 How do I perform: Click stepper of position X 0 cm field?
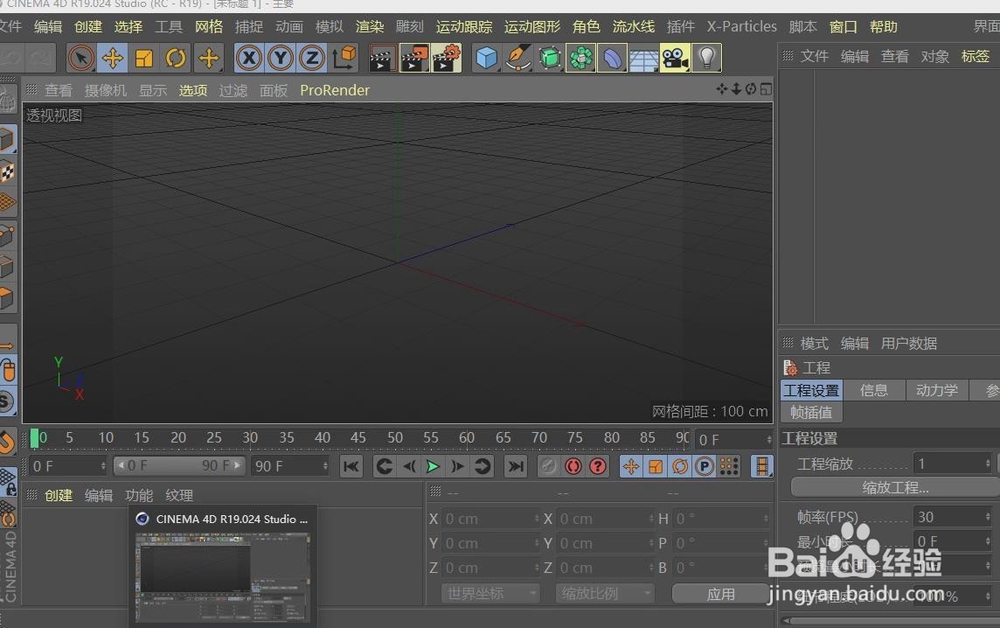point(536,519)
